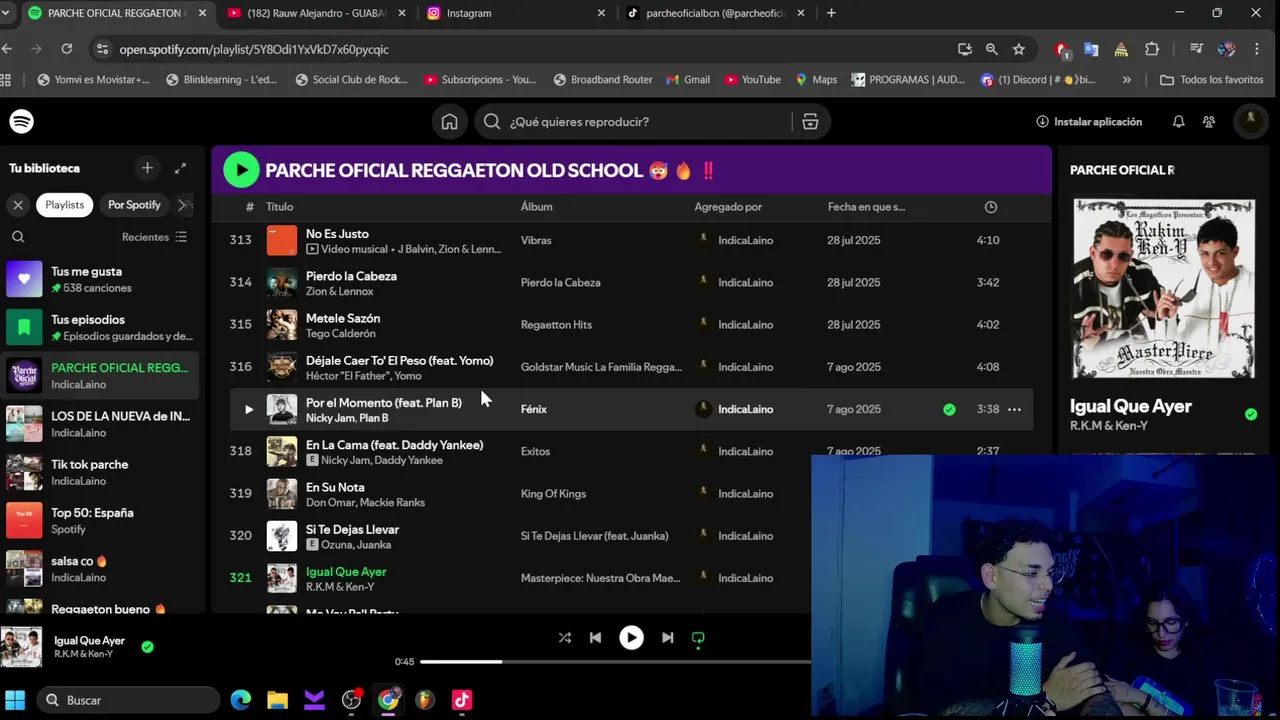Open a new browser tab
This screenshot has height=720, width=1280.
[831, 13]
